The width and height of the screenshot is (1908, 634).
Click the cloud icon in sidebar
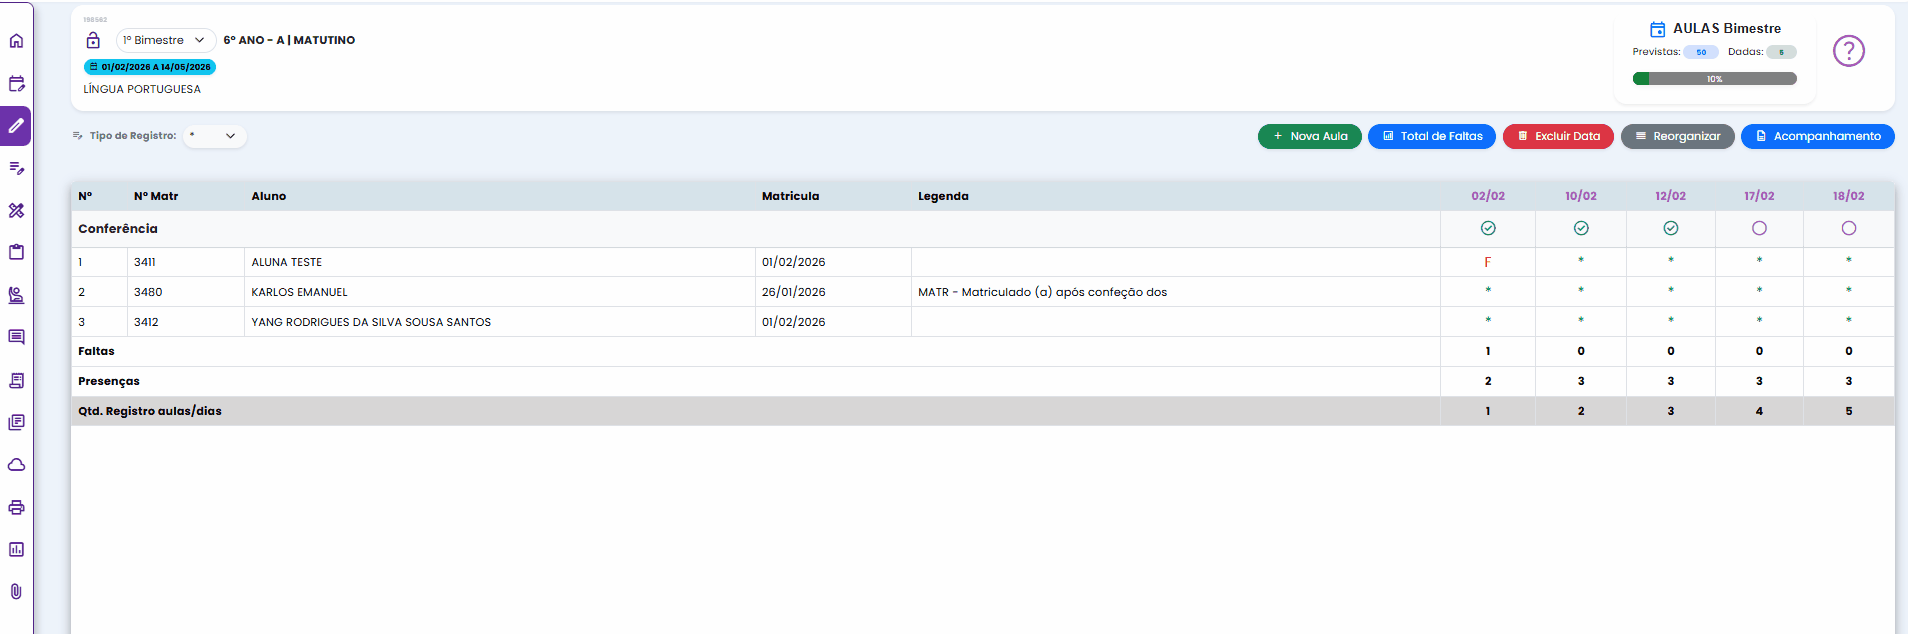coord(16,465)
